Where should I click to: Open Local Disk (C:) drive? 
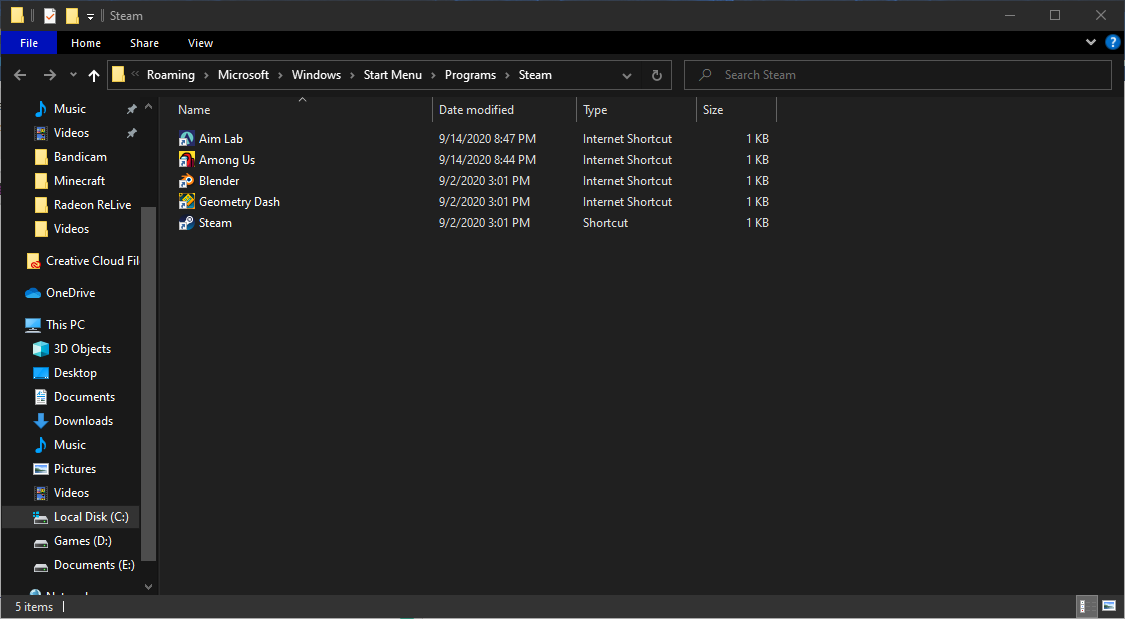[81, 517]
